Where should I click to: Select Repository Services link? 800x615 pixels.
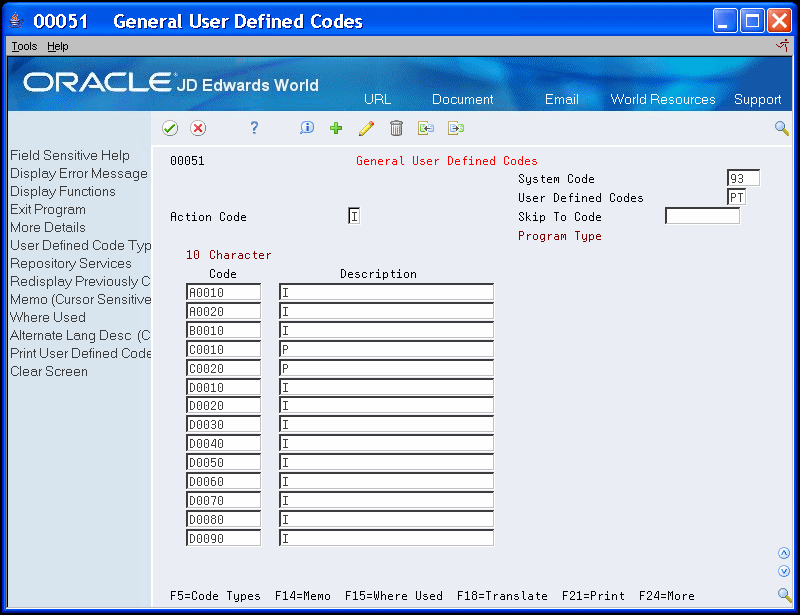[x=71, y=263]
